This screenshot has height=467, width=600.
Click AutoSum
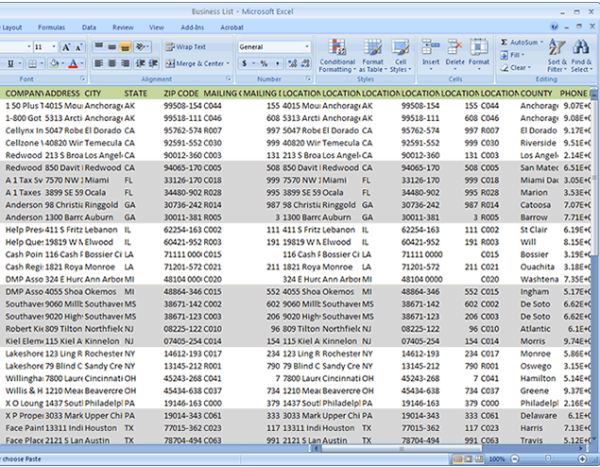(x=522, y=42)
